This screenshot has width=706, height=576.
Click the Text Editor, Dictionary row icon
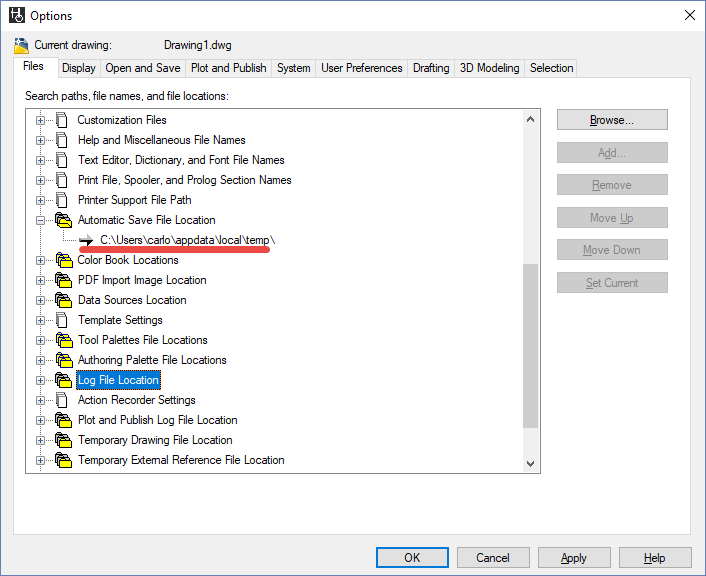point(62,160)
